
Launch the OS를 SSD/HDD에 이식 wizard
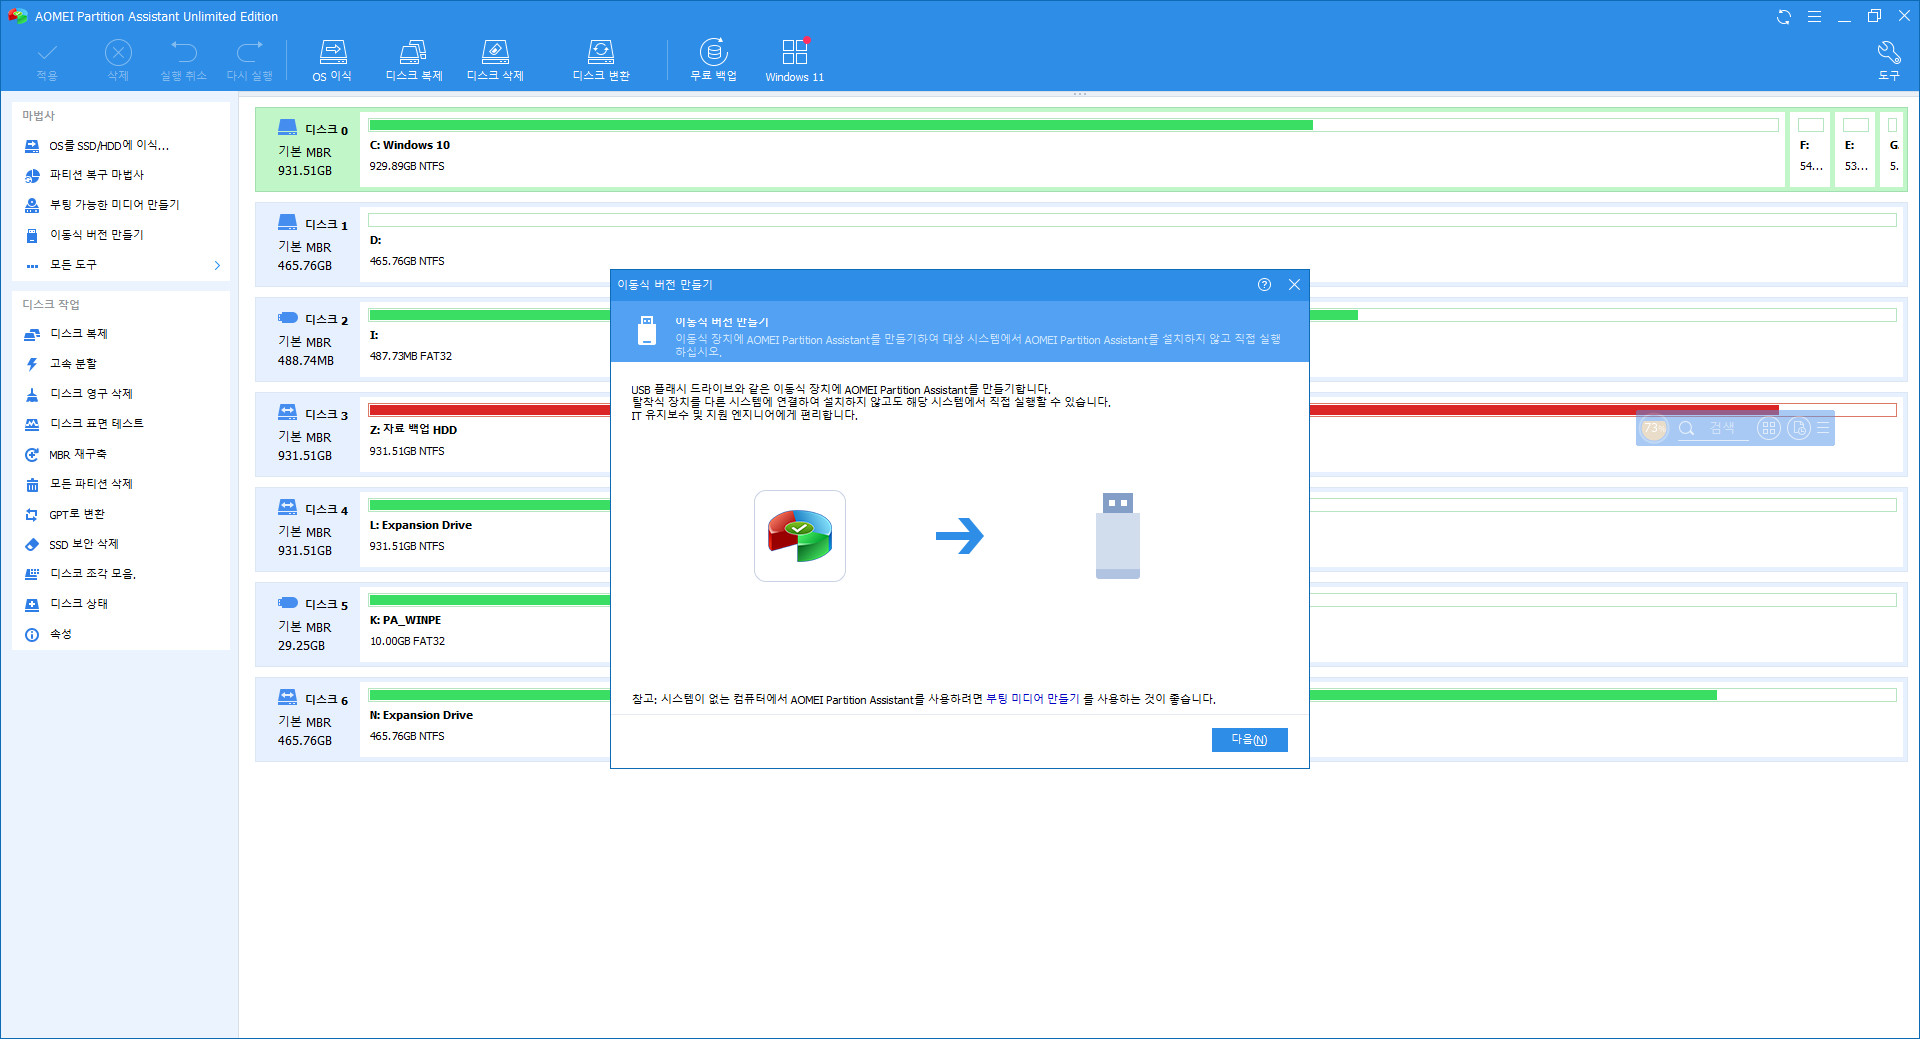point(109,146)
